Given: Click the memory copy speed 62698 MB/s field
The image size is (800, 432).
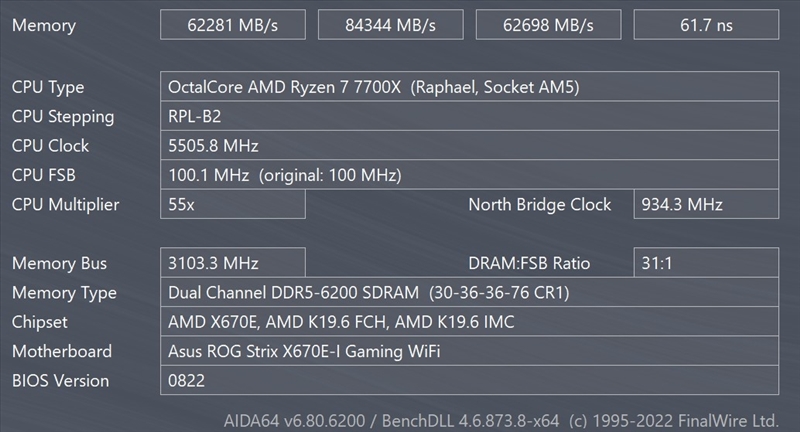Looking at the screenshot, I should click(x=548, y=25).
